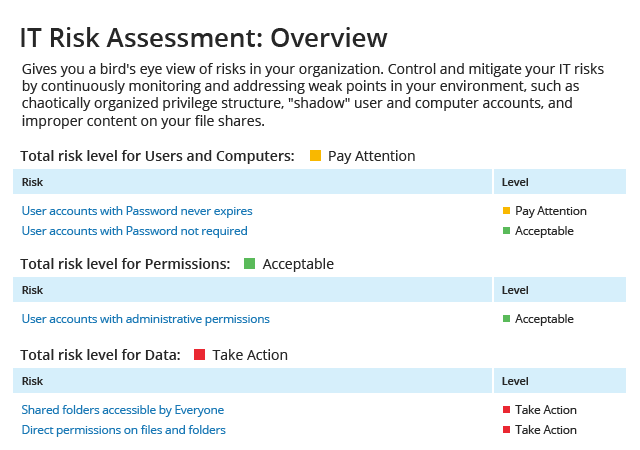This screenshot has width=640, height=450.
Task: Click yellow indicator in Password never expires row
Action: click(x=506, y=211)
